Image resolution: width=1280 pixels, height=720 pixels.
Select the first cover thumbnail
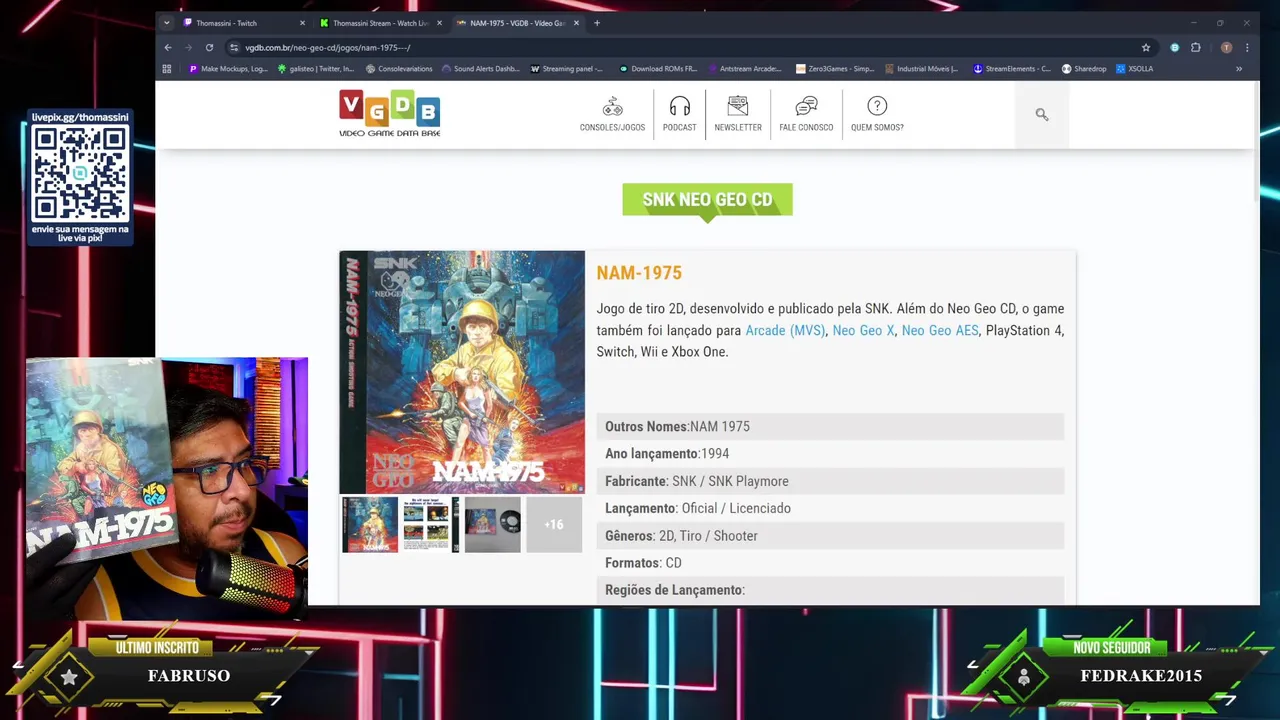click(x=370, y=524)
